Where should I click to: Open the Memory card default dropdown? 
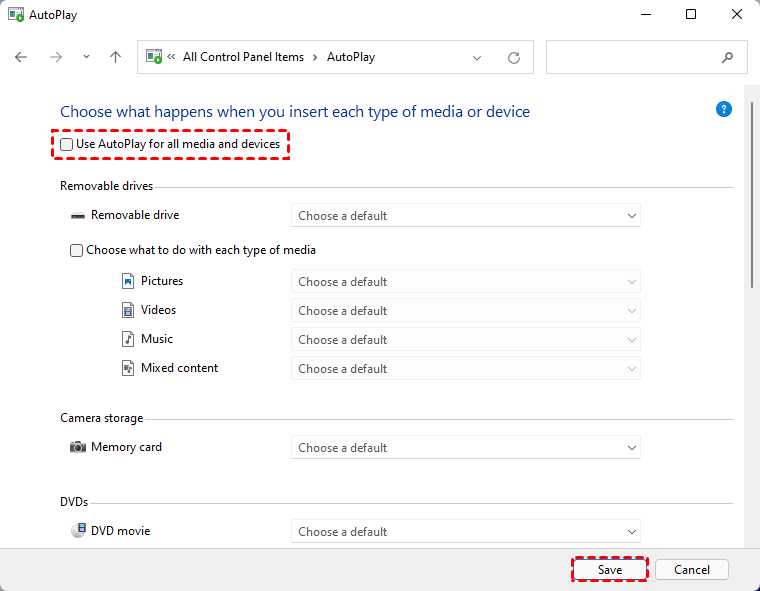[x=465, y=447]
